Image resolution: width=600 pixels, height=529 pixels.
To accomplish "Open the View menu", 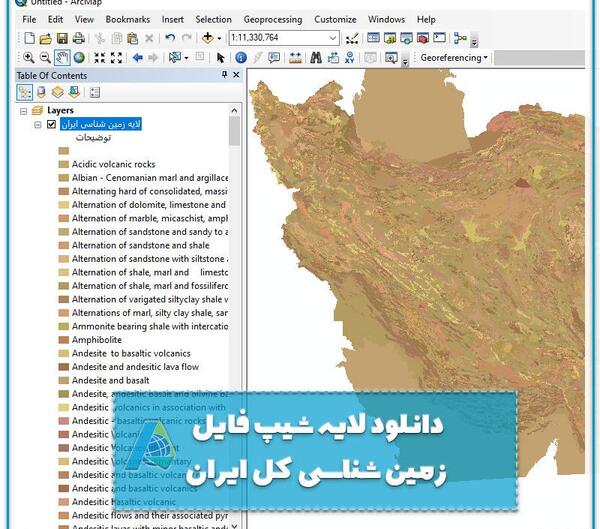I will click(84, 19).
